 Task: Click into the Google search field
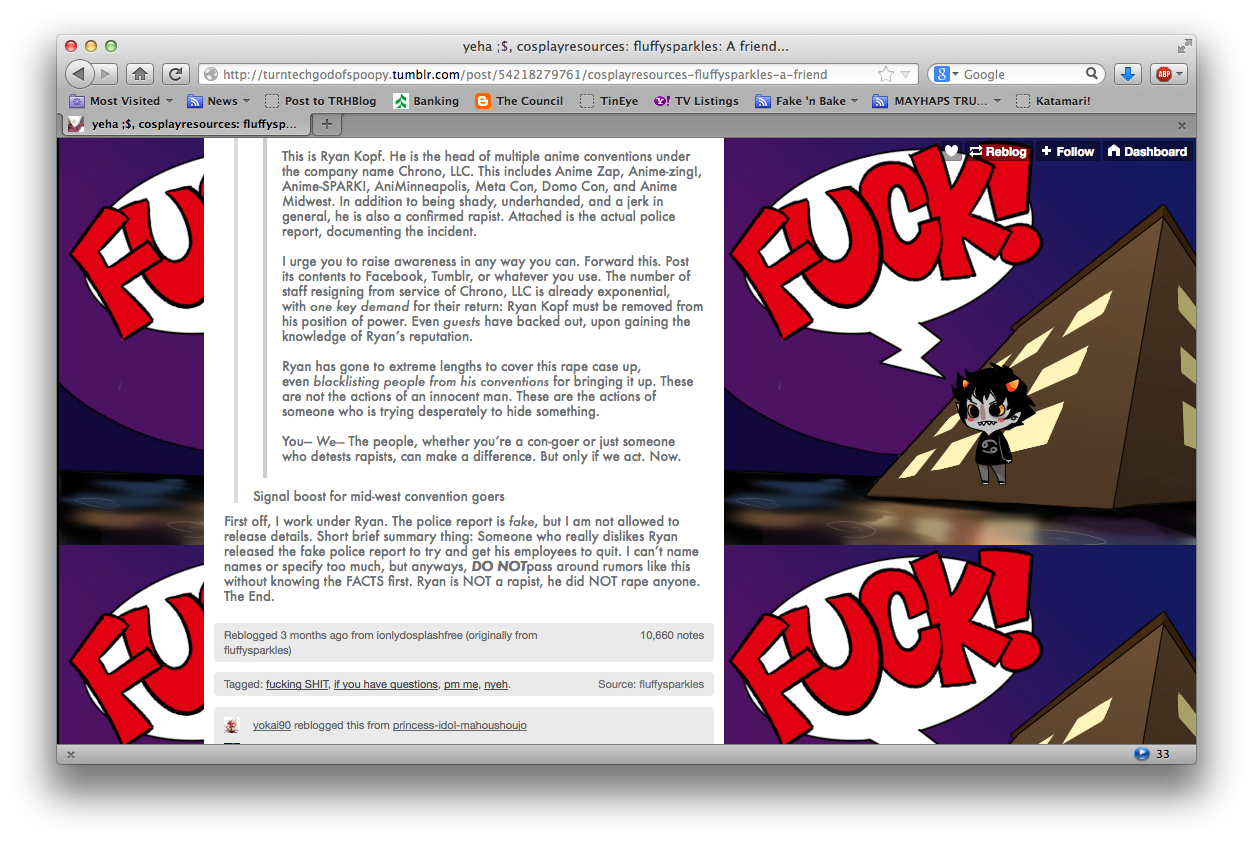tap(1022, 74)
